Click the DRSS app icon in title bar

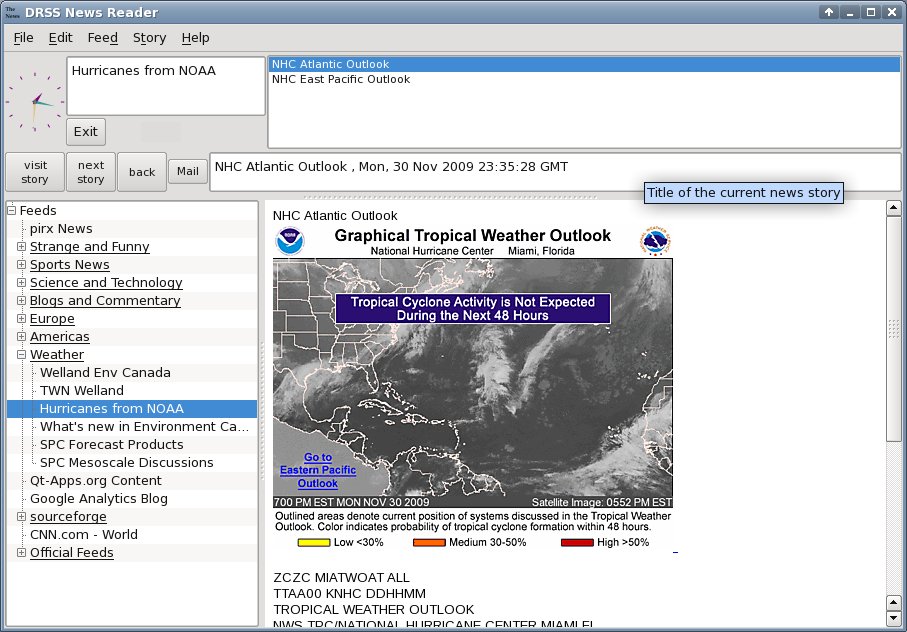(12, 12)
